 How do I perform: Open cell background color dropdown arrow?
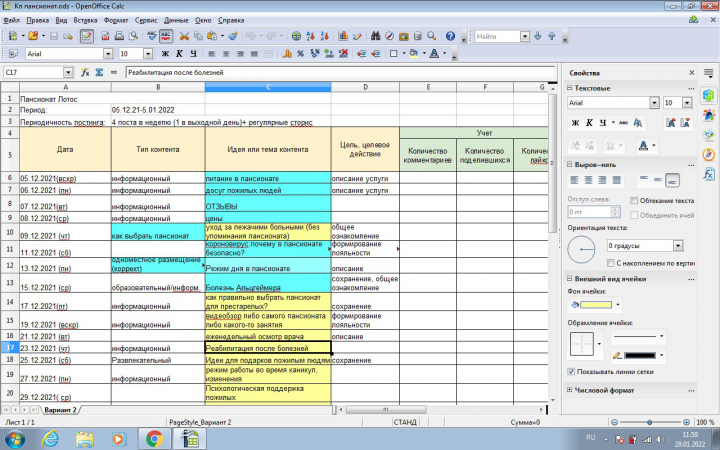pyautogui.click(x=618, y=304)
